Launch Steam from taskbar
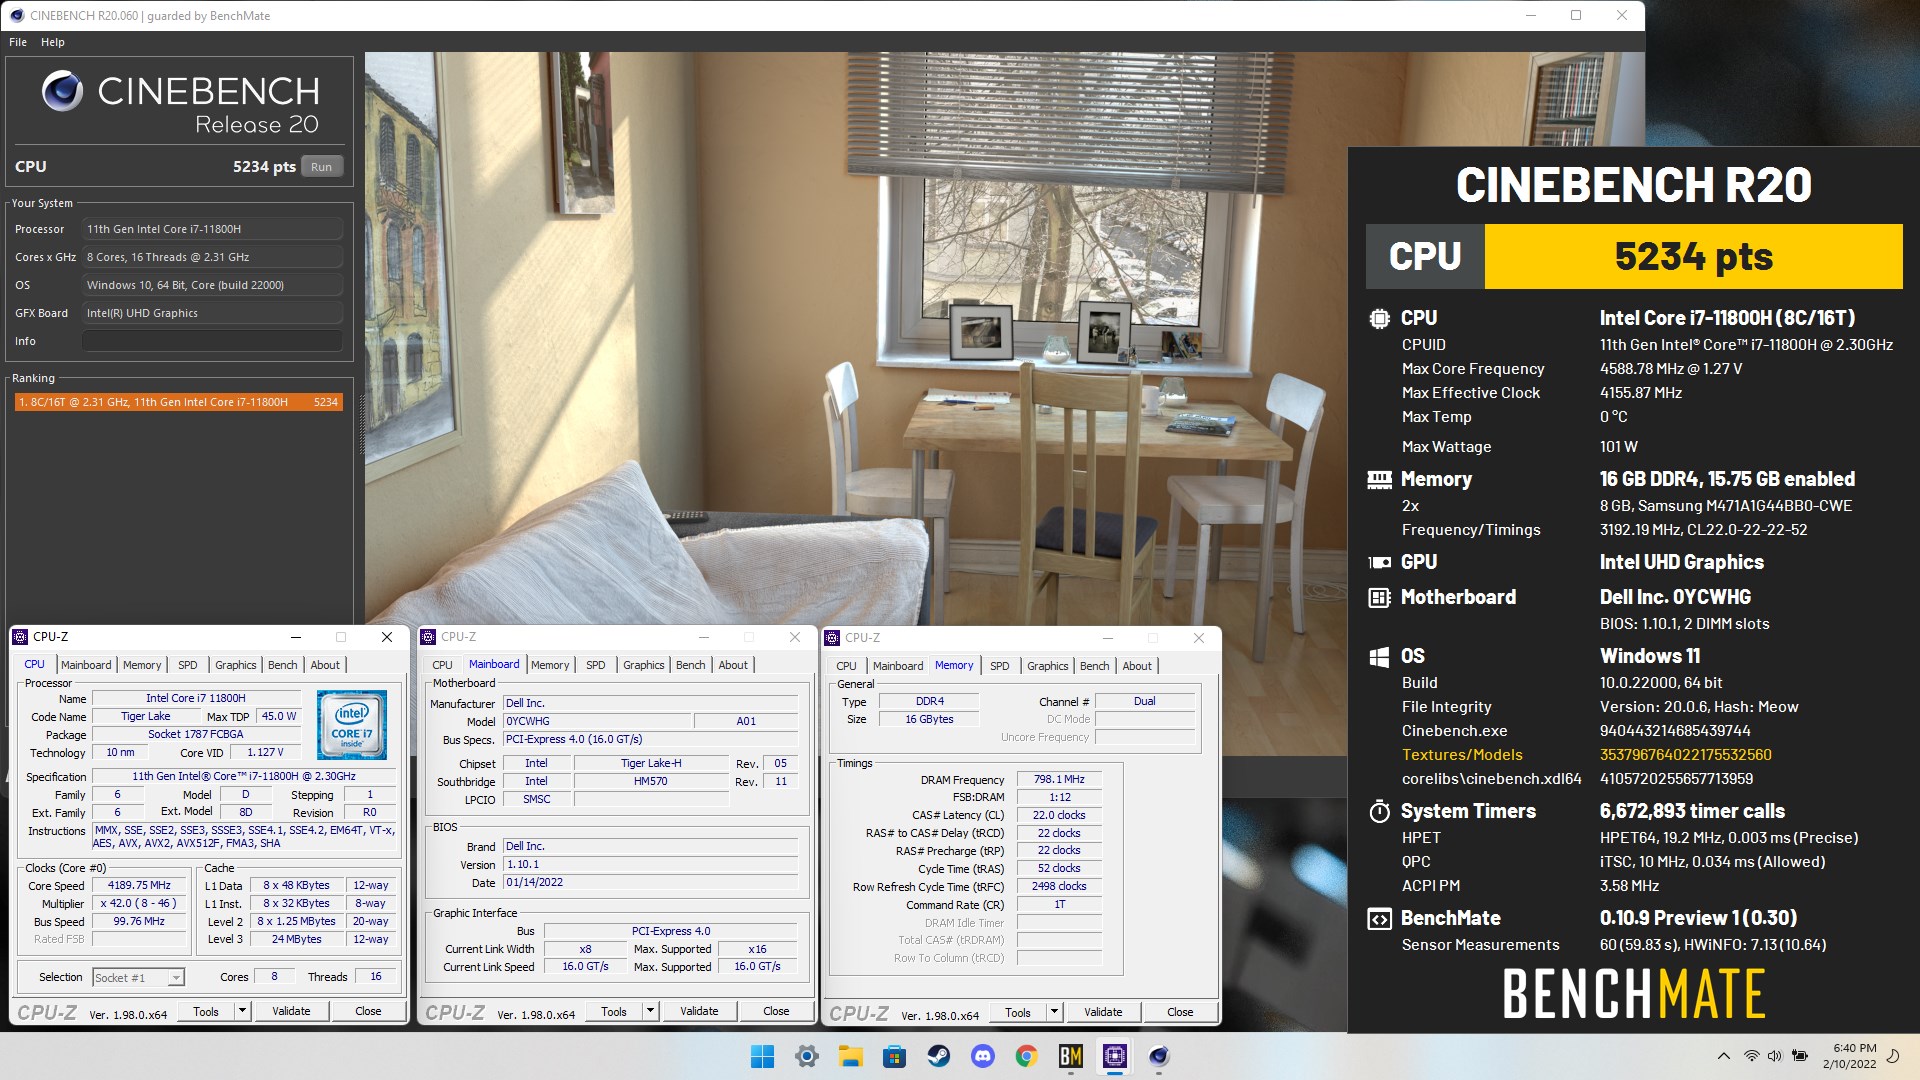This screenshot has height=1080, width=1920. pos(938,1056)
